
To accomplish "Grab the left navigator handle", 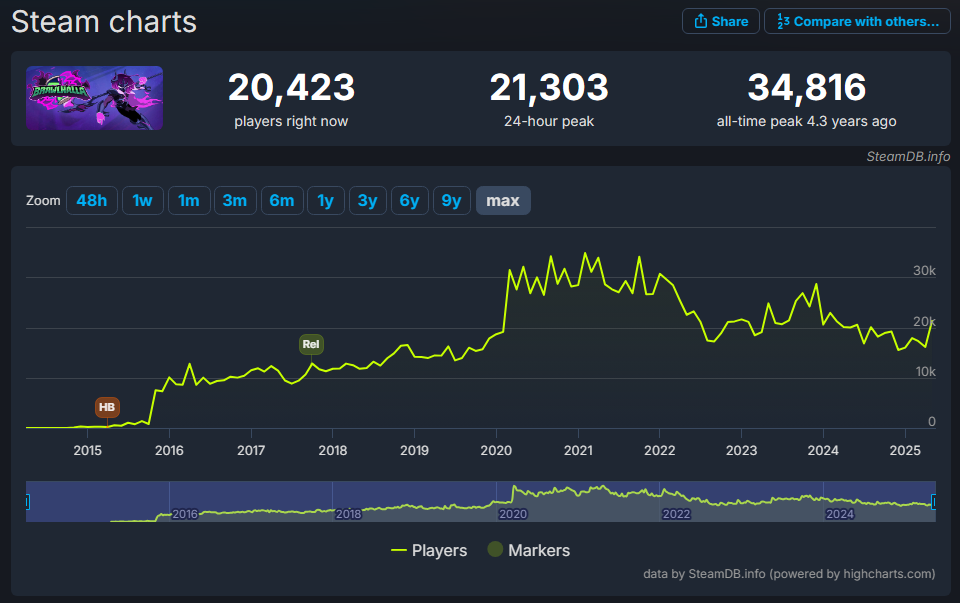I will click(x=27, y=503).
